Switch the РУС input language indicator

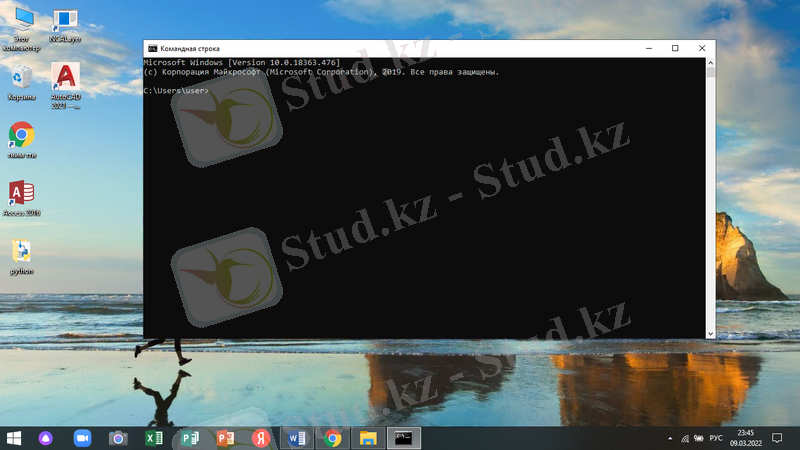pyautogui.click(x=716, y=438)
